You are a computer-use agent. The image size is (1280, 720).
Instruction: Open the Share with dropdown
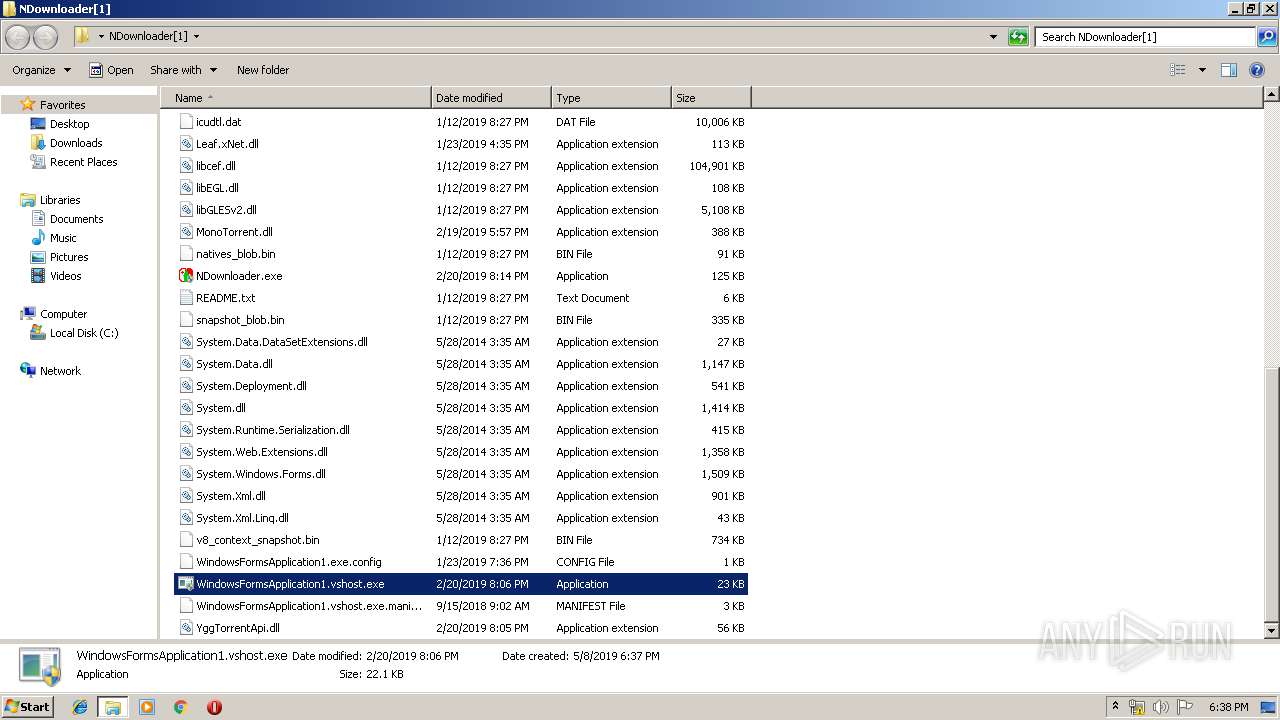[183, 70]
